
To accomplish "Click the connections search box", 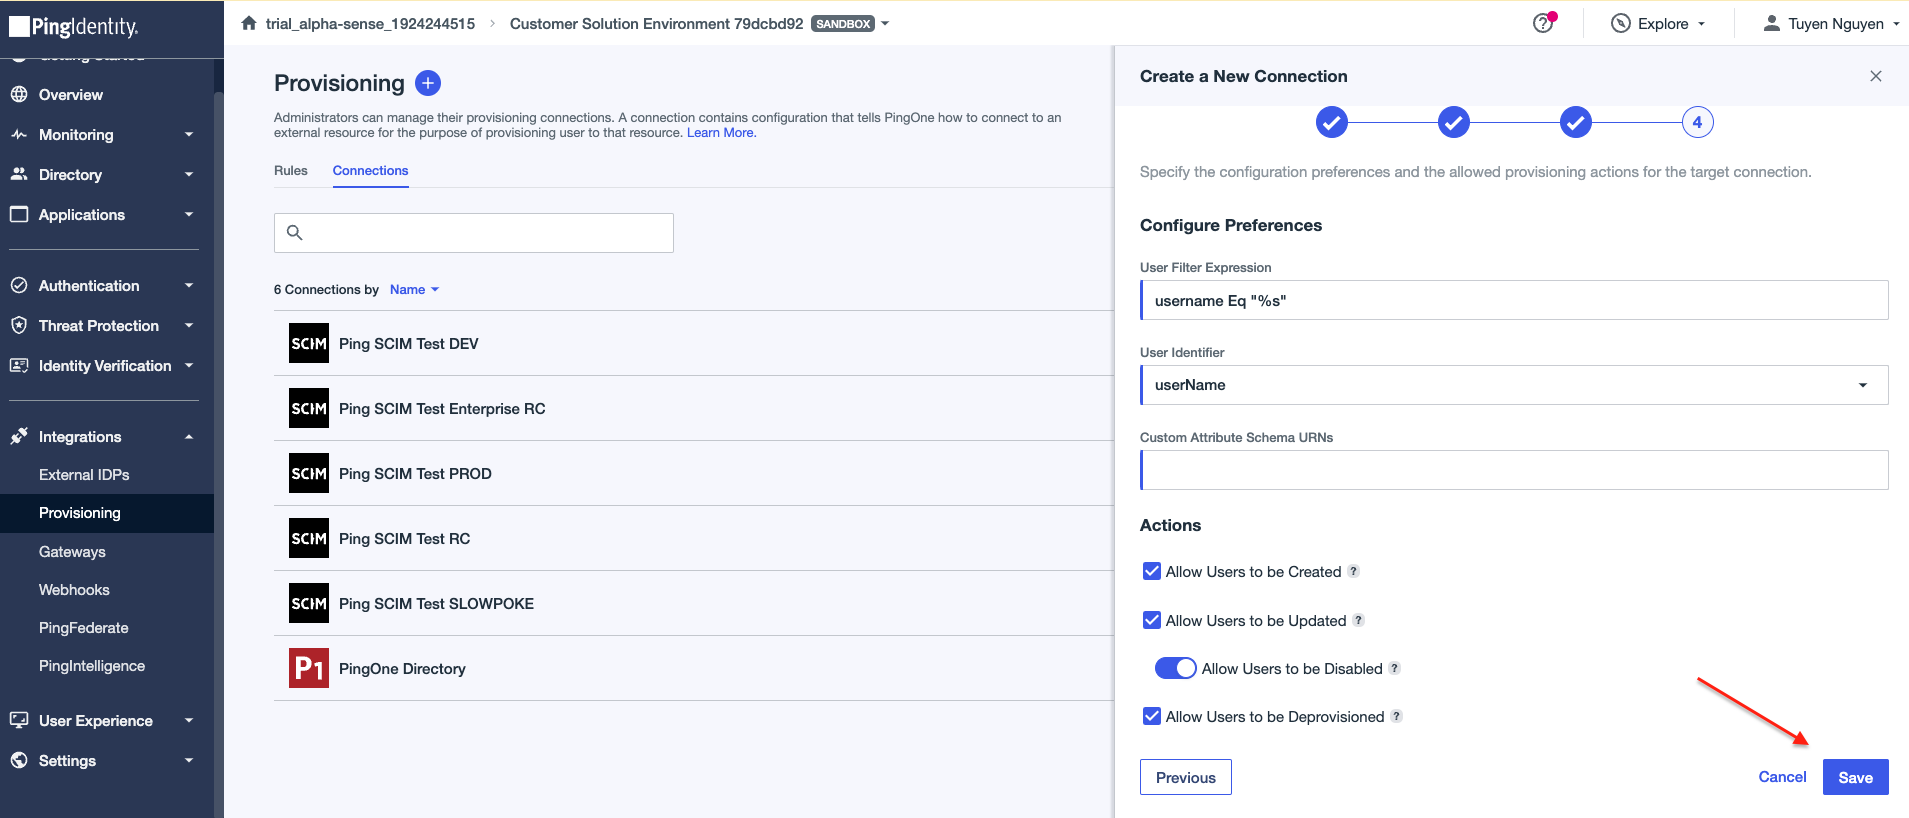I will point(474,233).
